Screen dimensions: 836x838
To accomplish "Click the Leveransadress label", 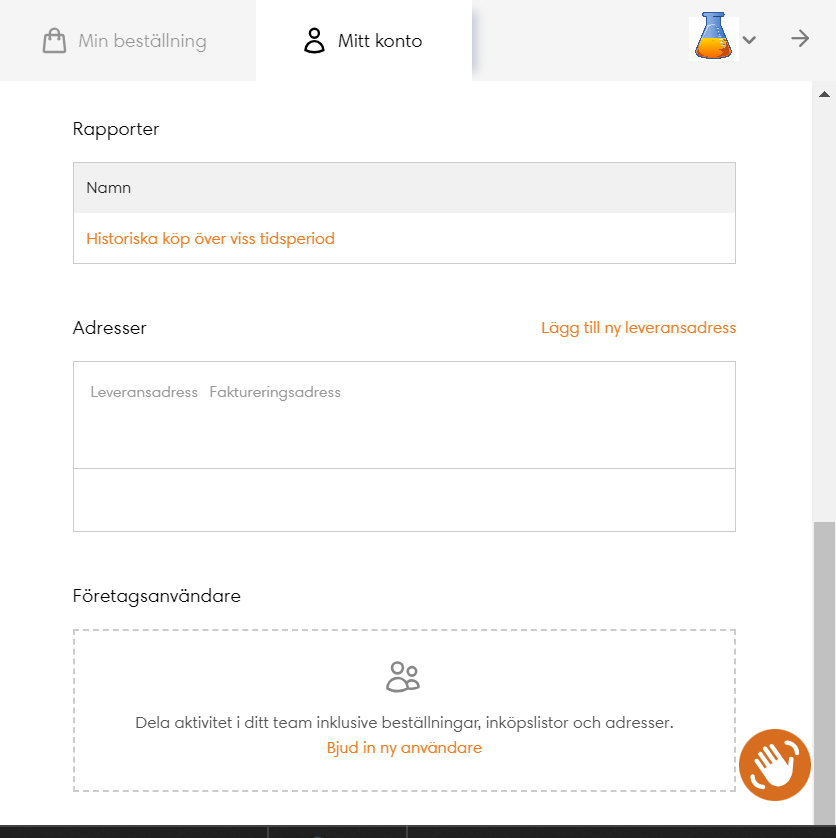I will click(x=144, y=392).
